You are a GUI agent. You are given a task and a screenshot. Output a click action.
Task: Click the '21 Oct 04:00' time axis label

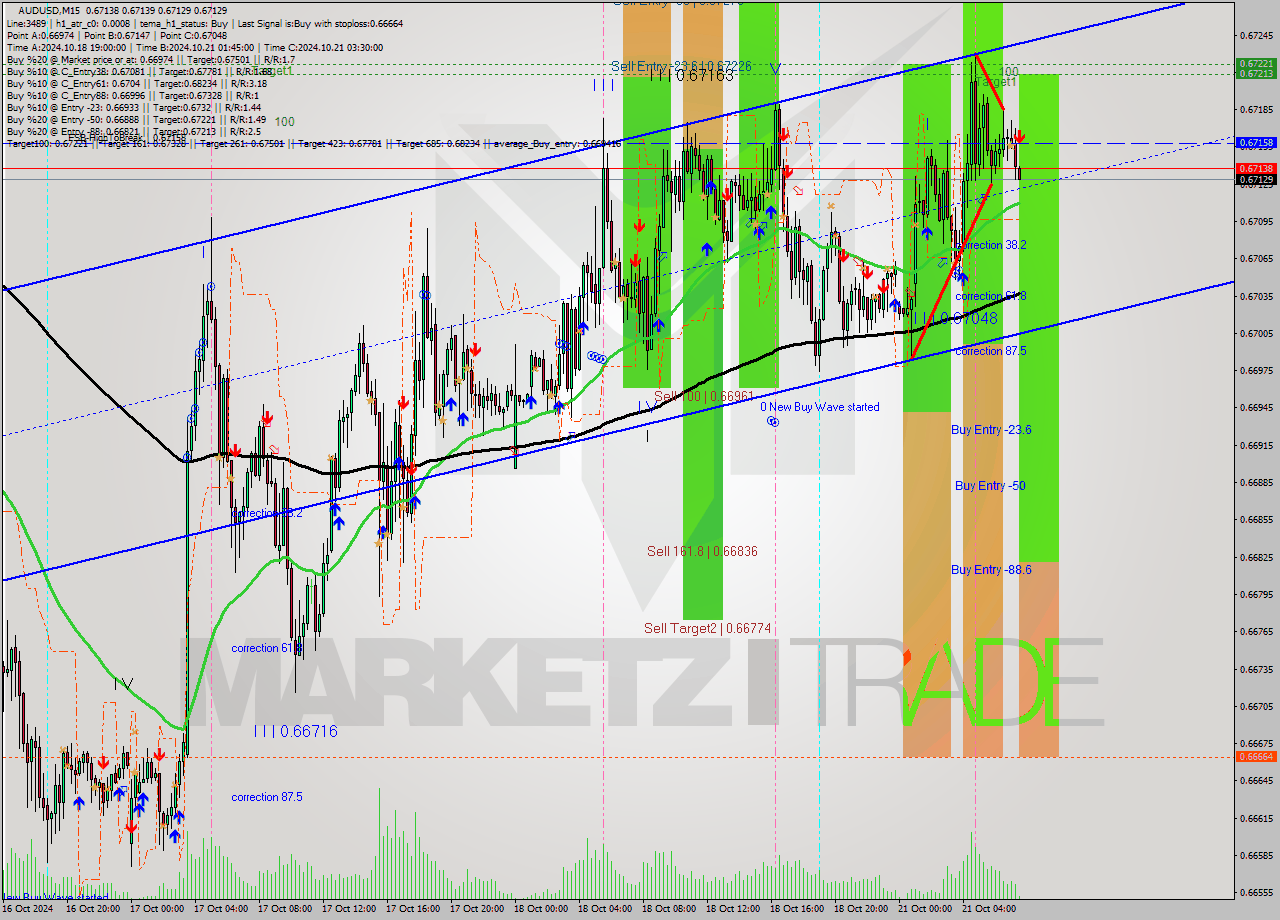(989, 909)
